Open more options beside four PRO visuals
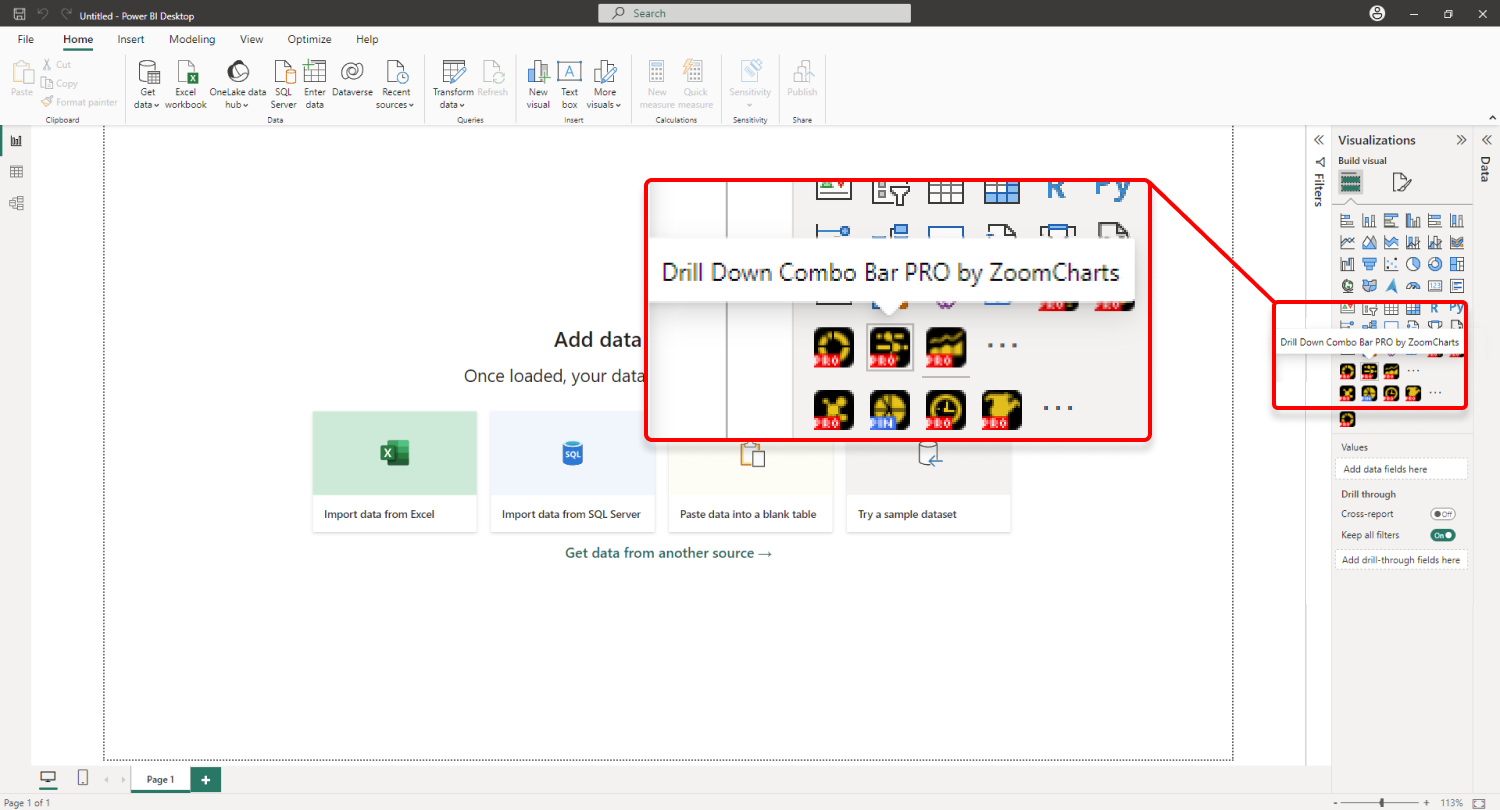The height and width of the screenshot is (810, 1500). [x=1435, y=393]
